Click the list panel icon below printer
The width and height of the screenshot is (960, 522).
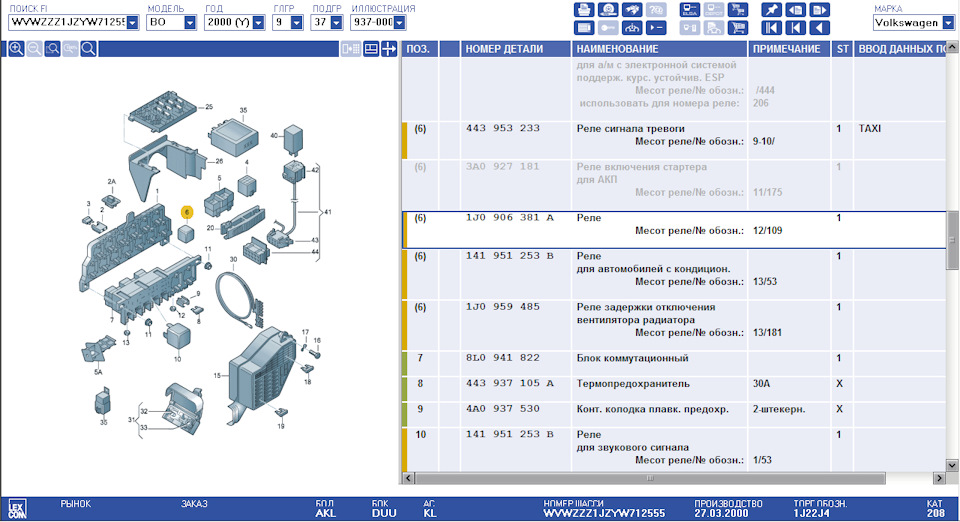(583, 28)
